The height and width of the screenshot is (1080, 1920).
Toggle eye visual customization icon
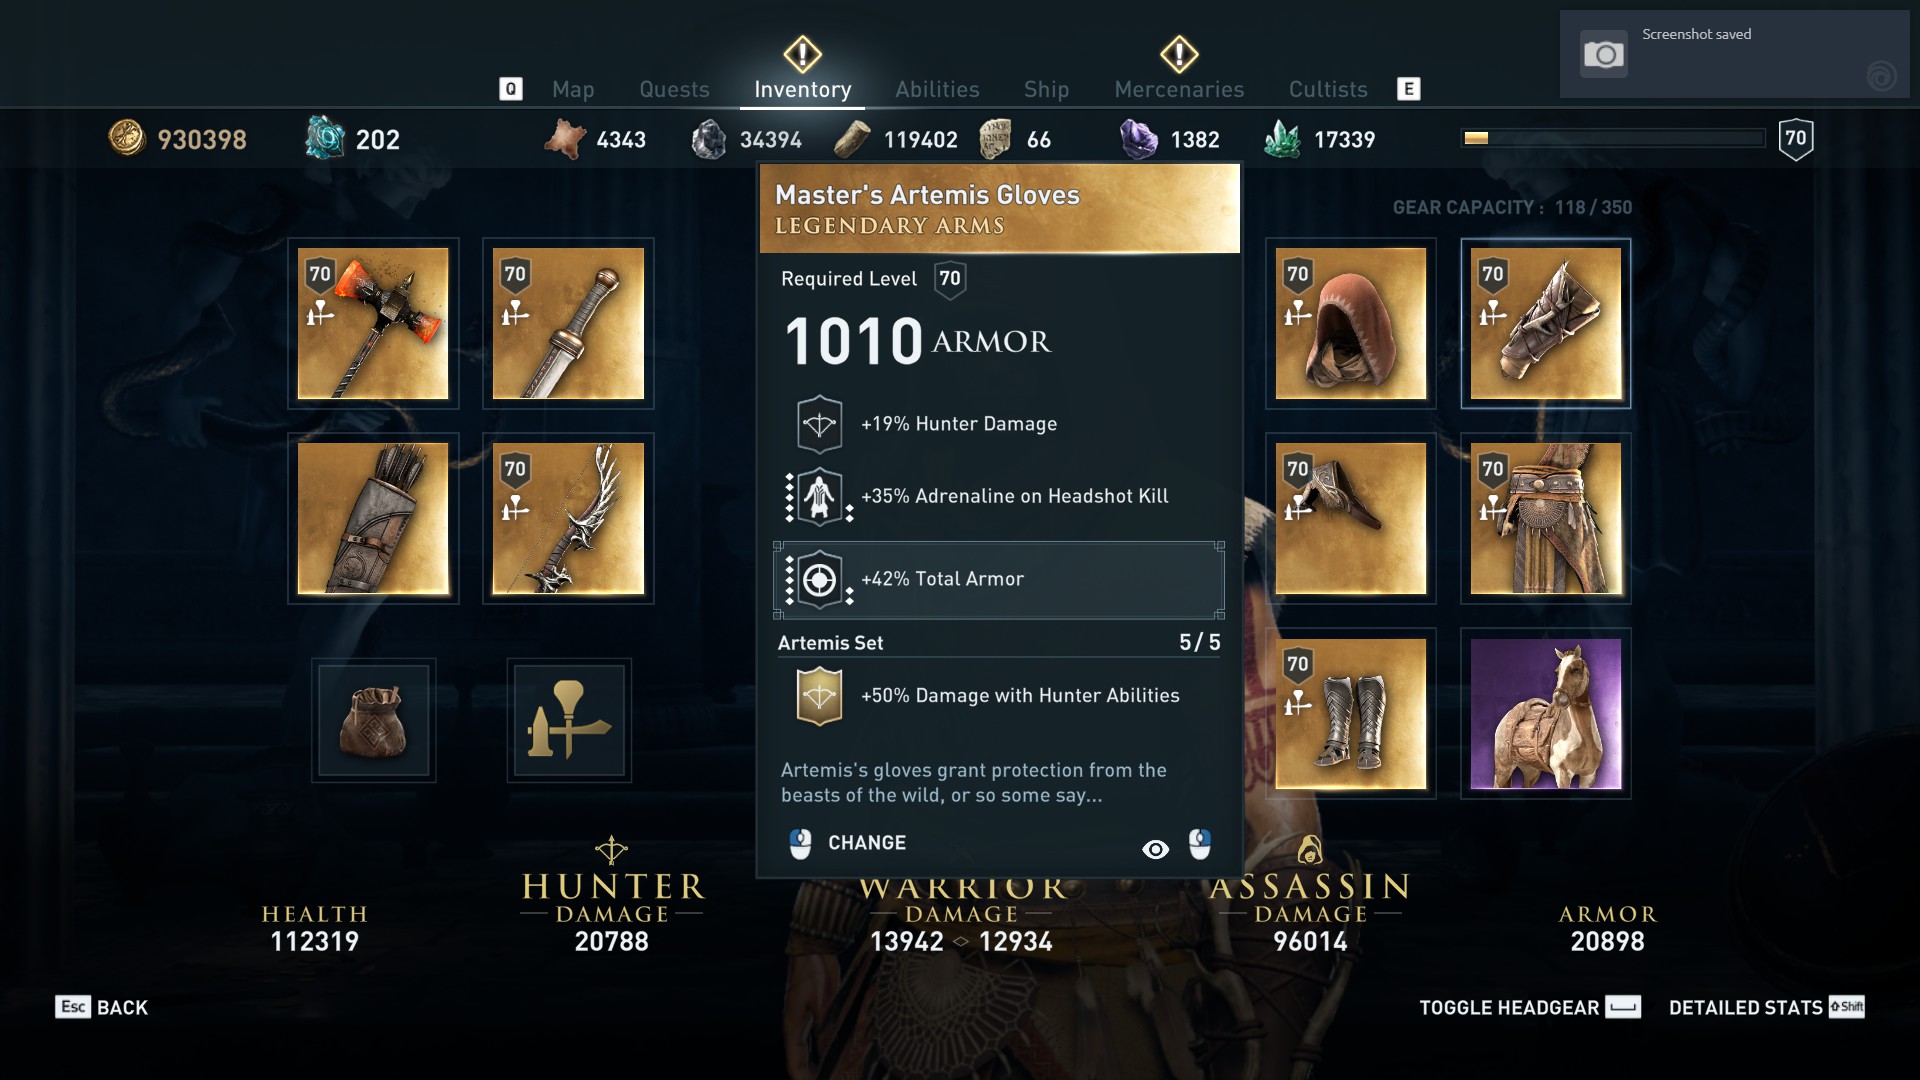tap(1155, 849)
